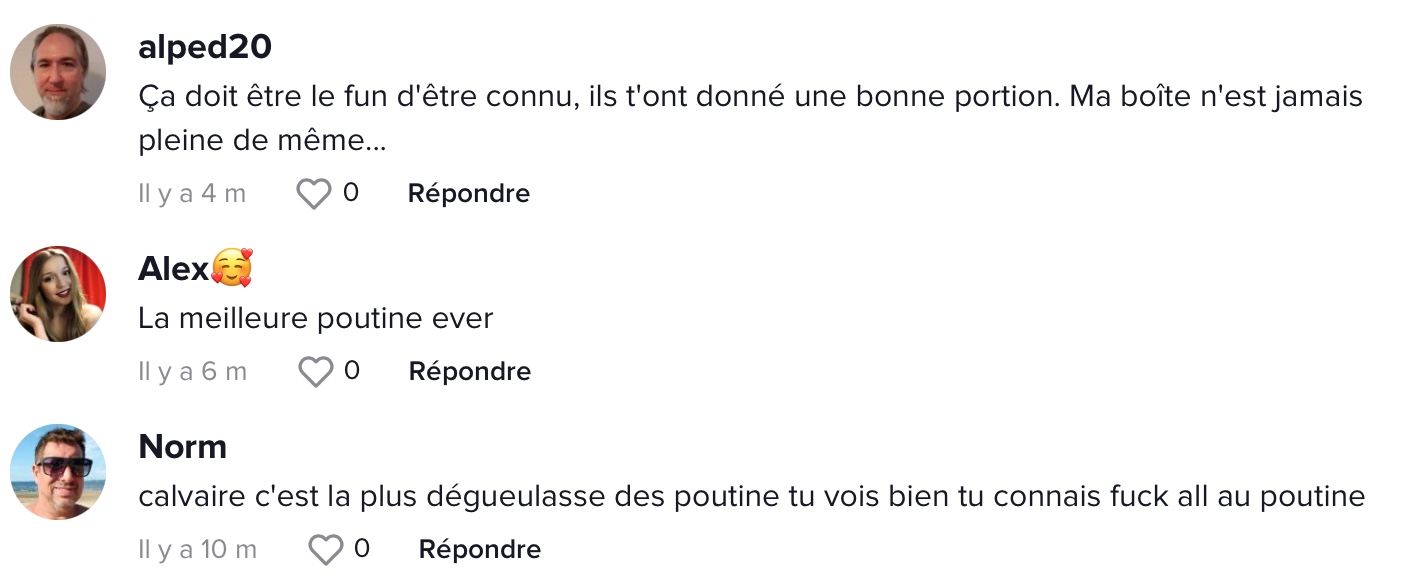Viewport: 1428px width, 586px height.
Task: Click the "Il y a 10 m" timestamp
Action: [x=198, y=549]
